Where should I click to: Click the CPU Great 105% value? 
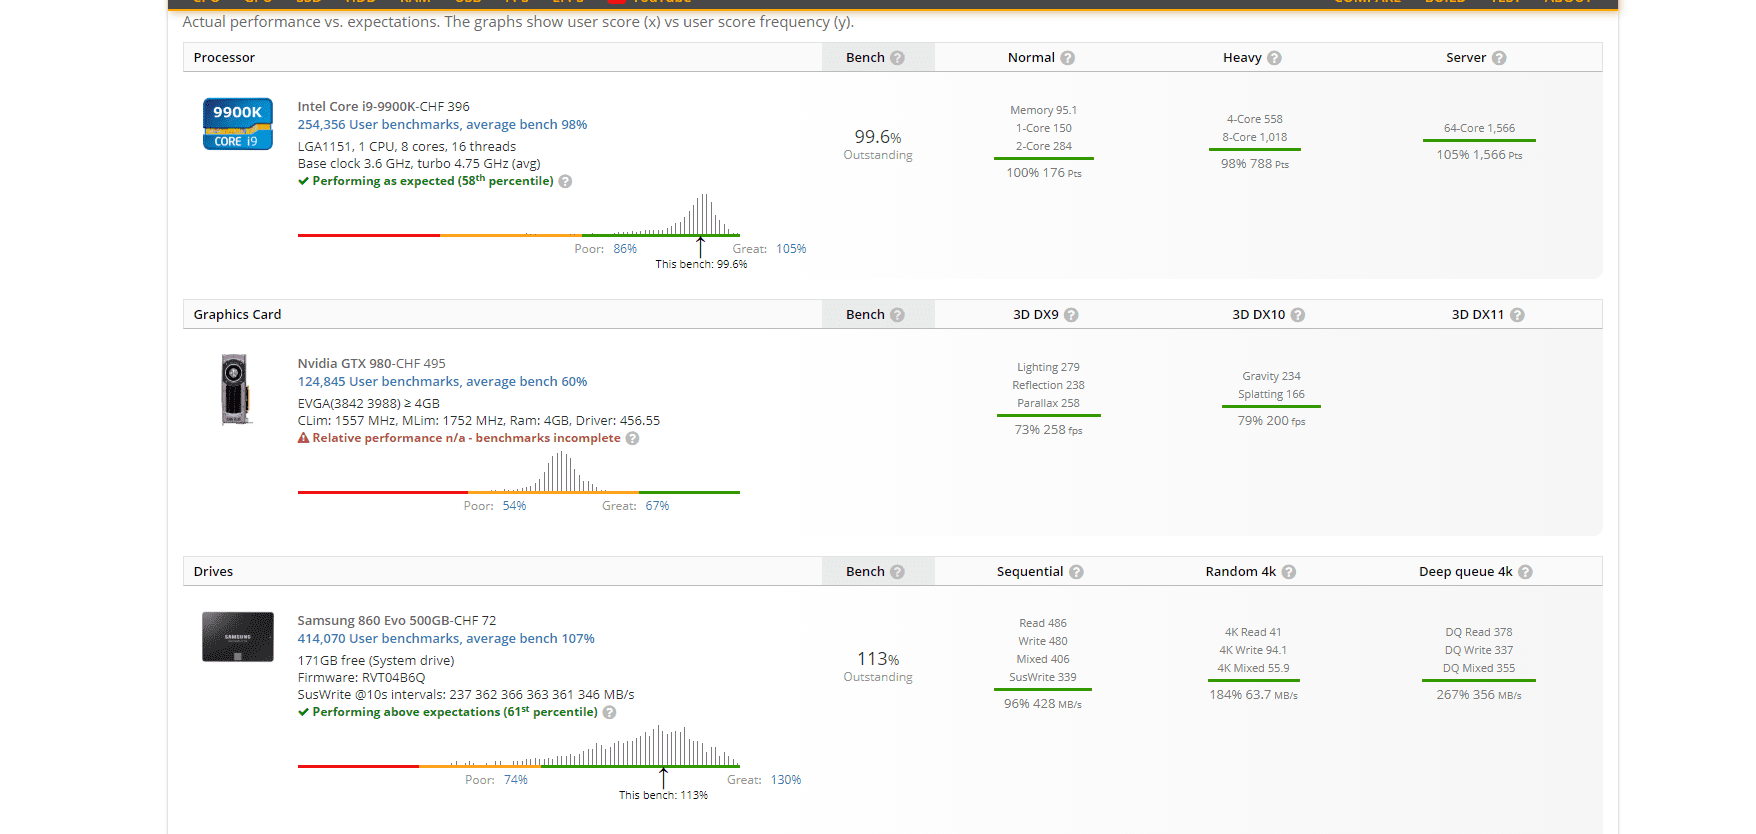(791, 249)
